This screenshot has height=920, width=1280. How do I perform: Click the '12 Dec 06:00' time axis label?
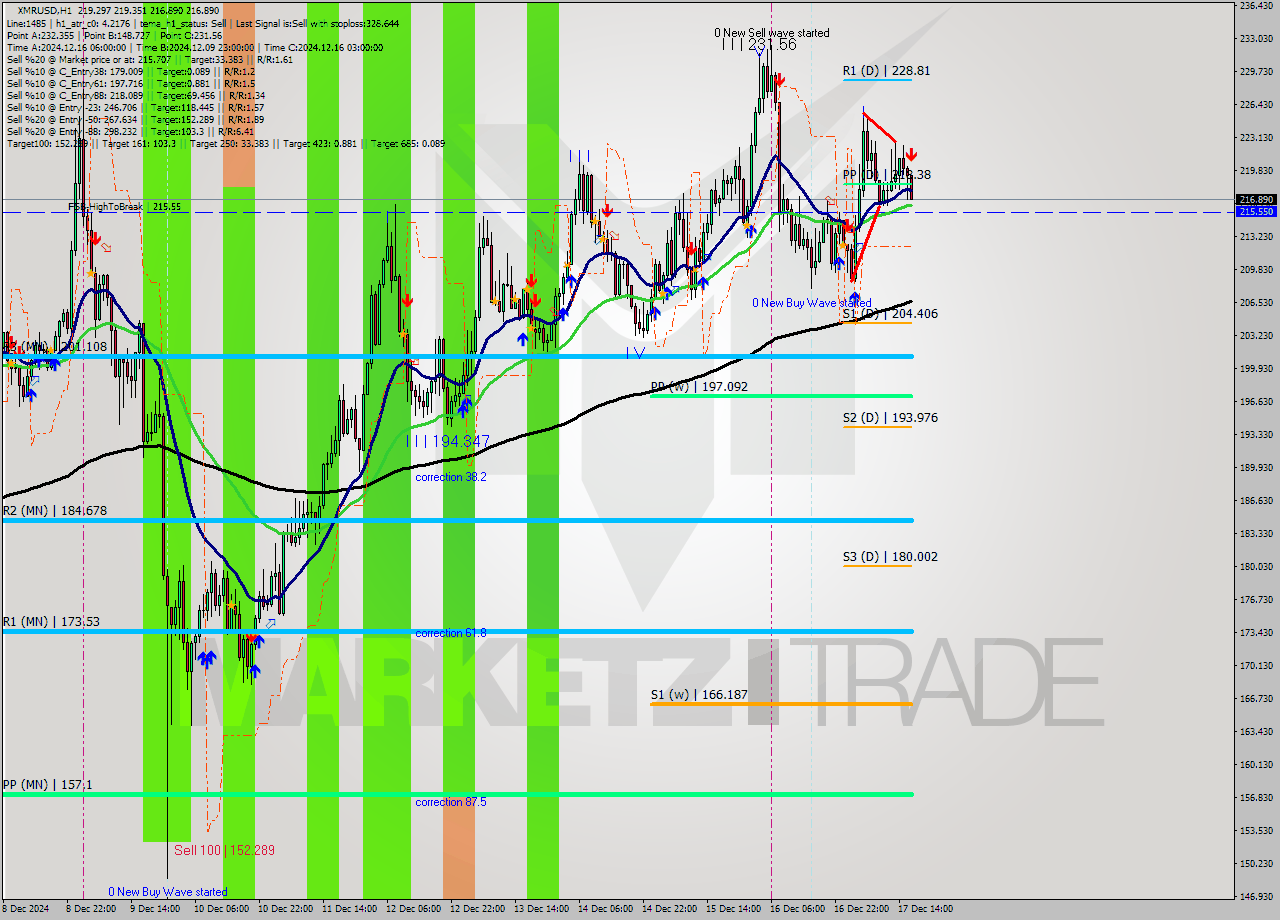click(411, 909)
